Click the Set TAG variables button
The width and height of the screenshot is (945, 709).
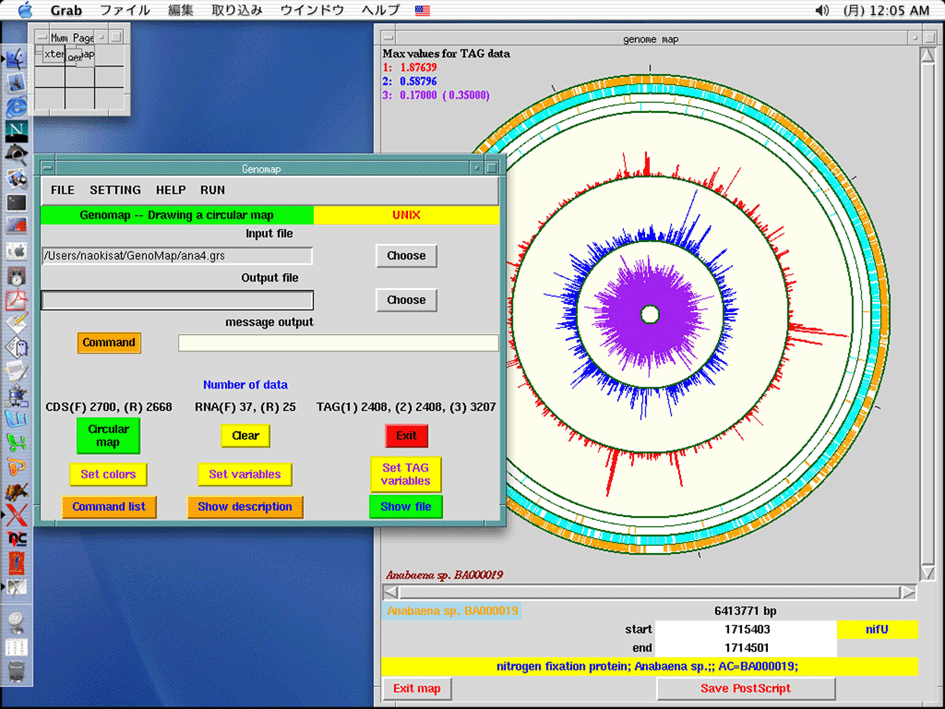405,474
